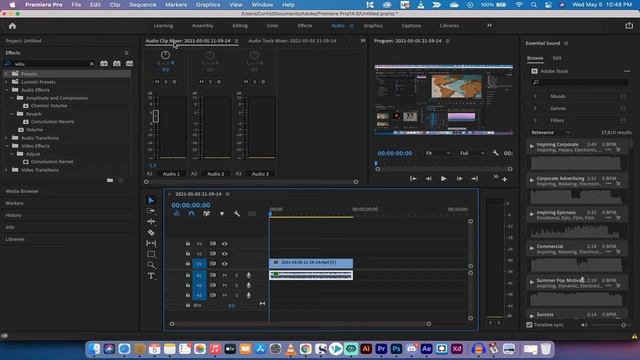Viewport: 640px width, 360px height.
Task: Open the Media Browser panel
Action: coord(22,191)
